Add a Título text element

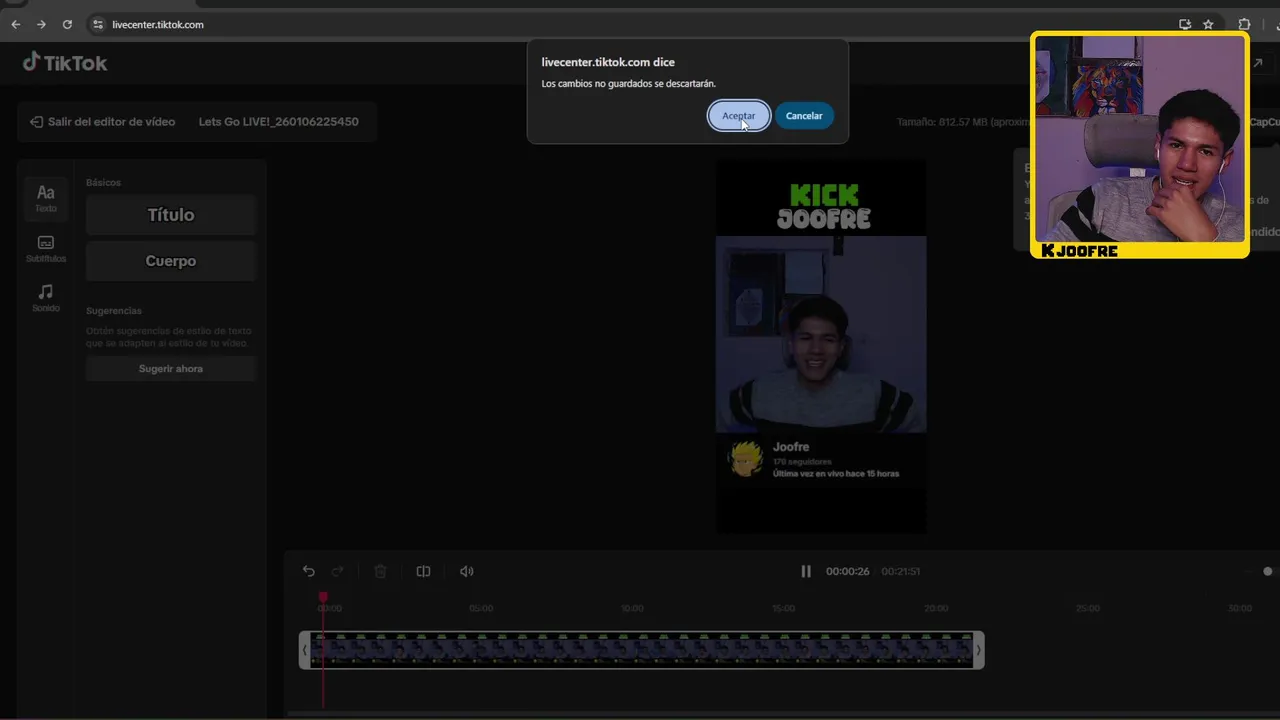171,215
